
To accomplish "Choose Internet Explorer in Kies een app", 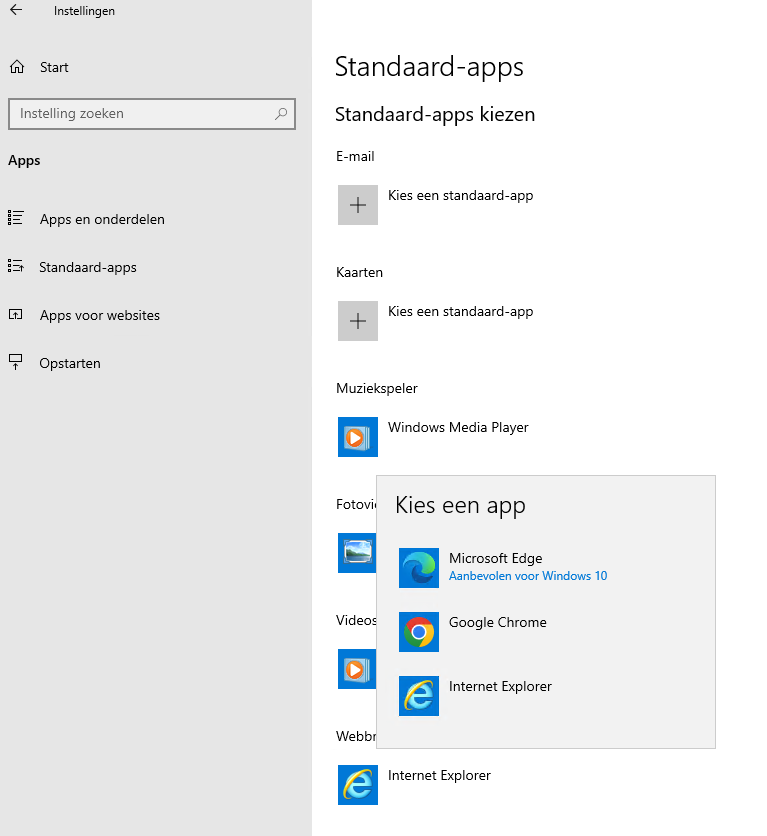I will 500,686.
